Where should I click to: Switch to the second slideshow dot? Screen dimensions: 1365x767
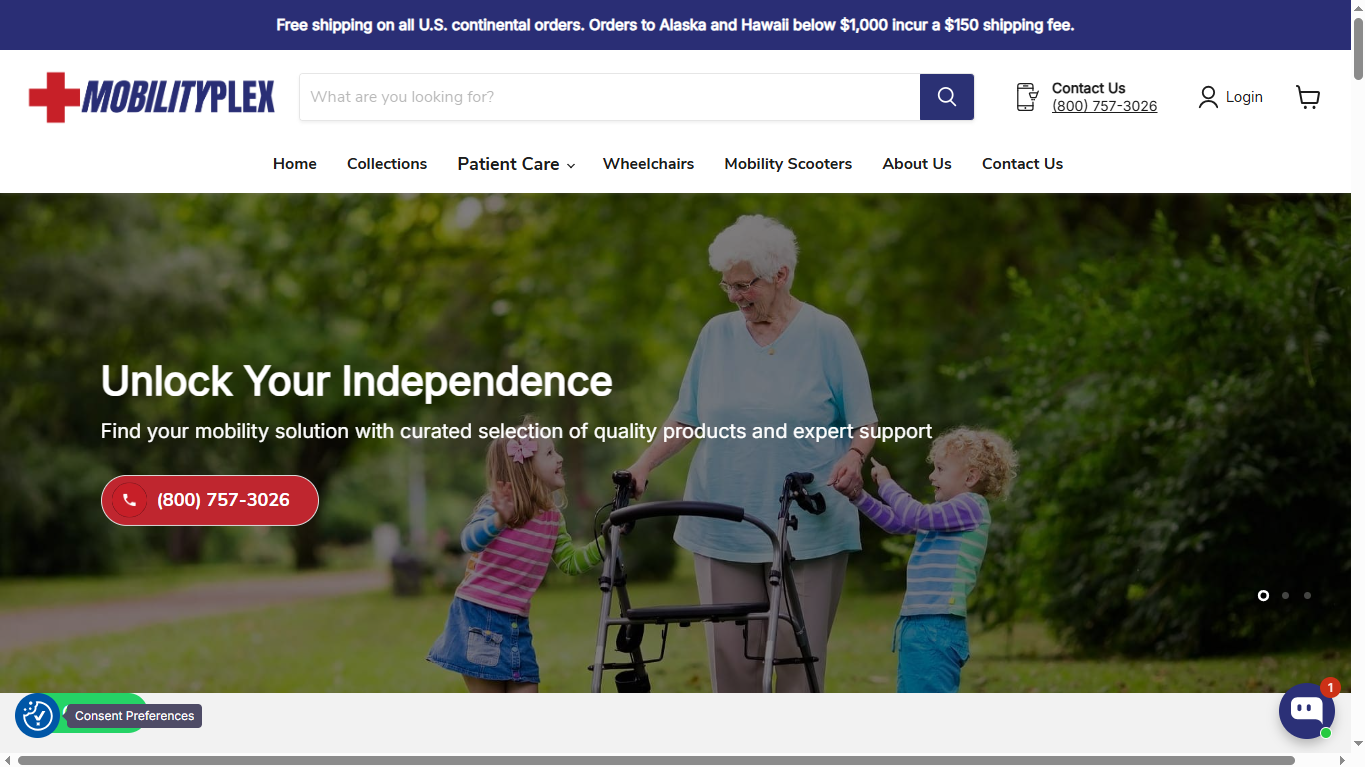(x=1285, y=596)
